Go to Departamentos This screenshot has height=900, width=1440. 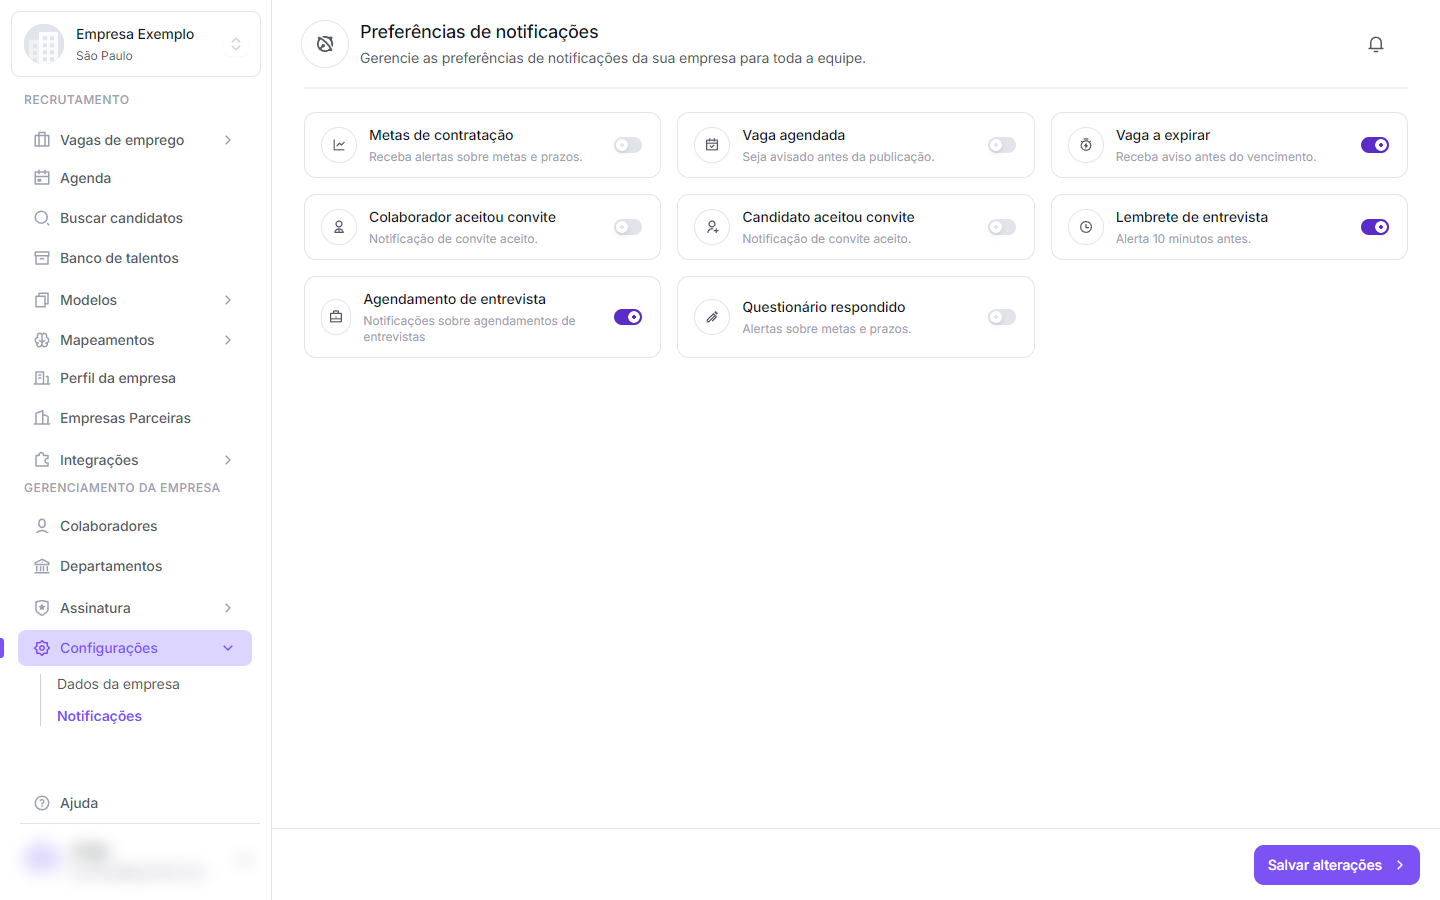click(x=135, y=566)
